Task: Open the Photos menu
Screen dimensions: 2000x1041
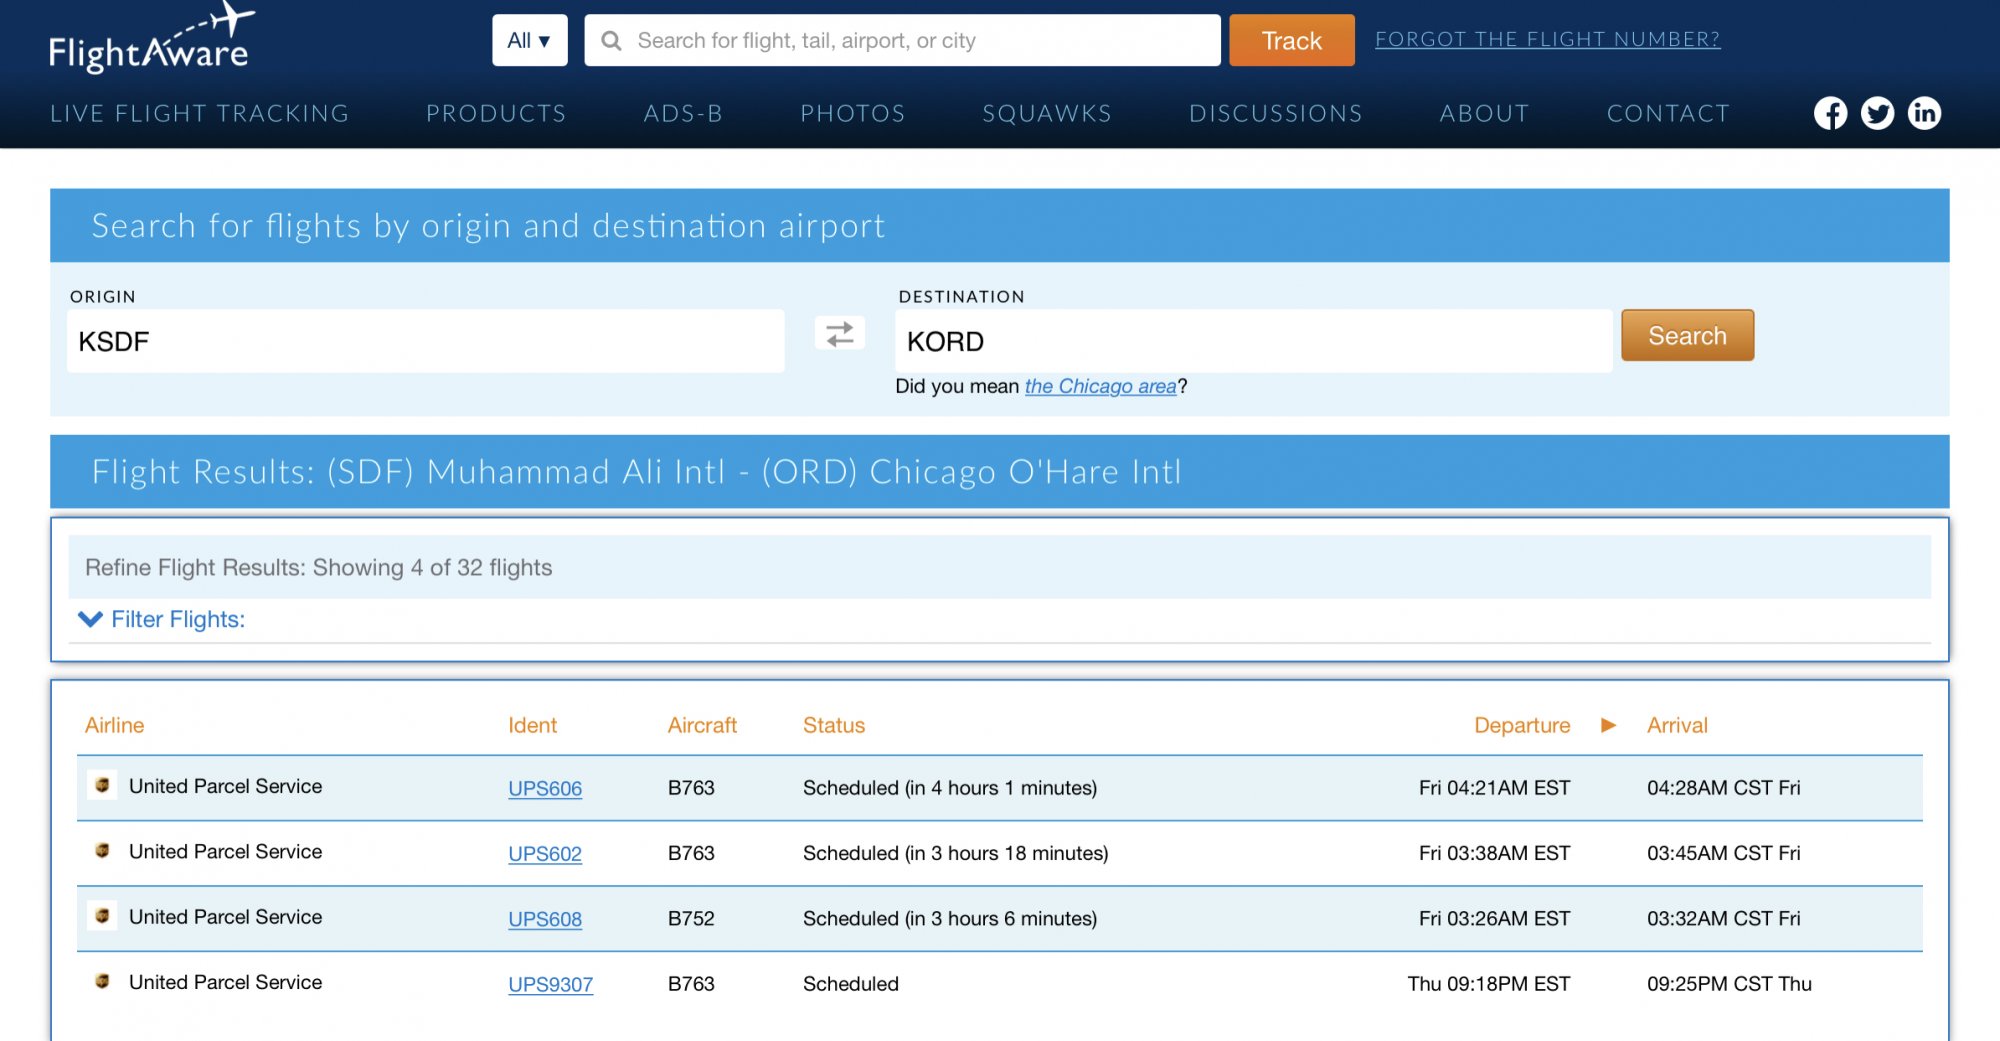Action: click(x=853, y=113)
